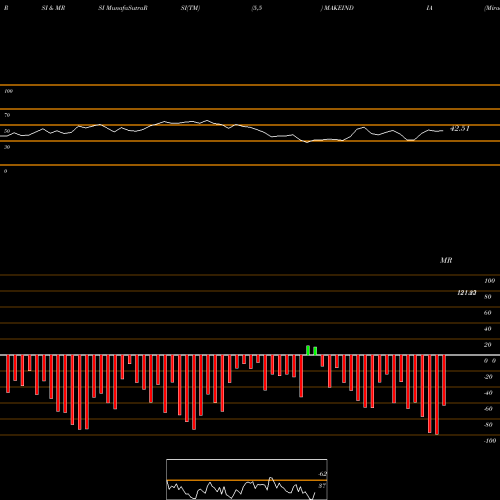Click the 20 label on MR axis
This screenshot has height=500, width=500.
(488, 345)
